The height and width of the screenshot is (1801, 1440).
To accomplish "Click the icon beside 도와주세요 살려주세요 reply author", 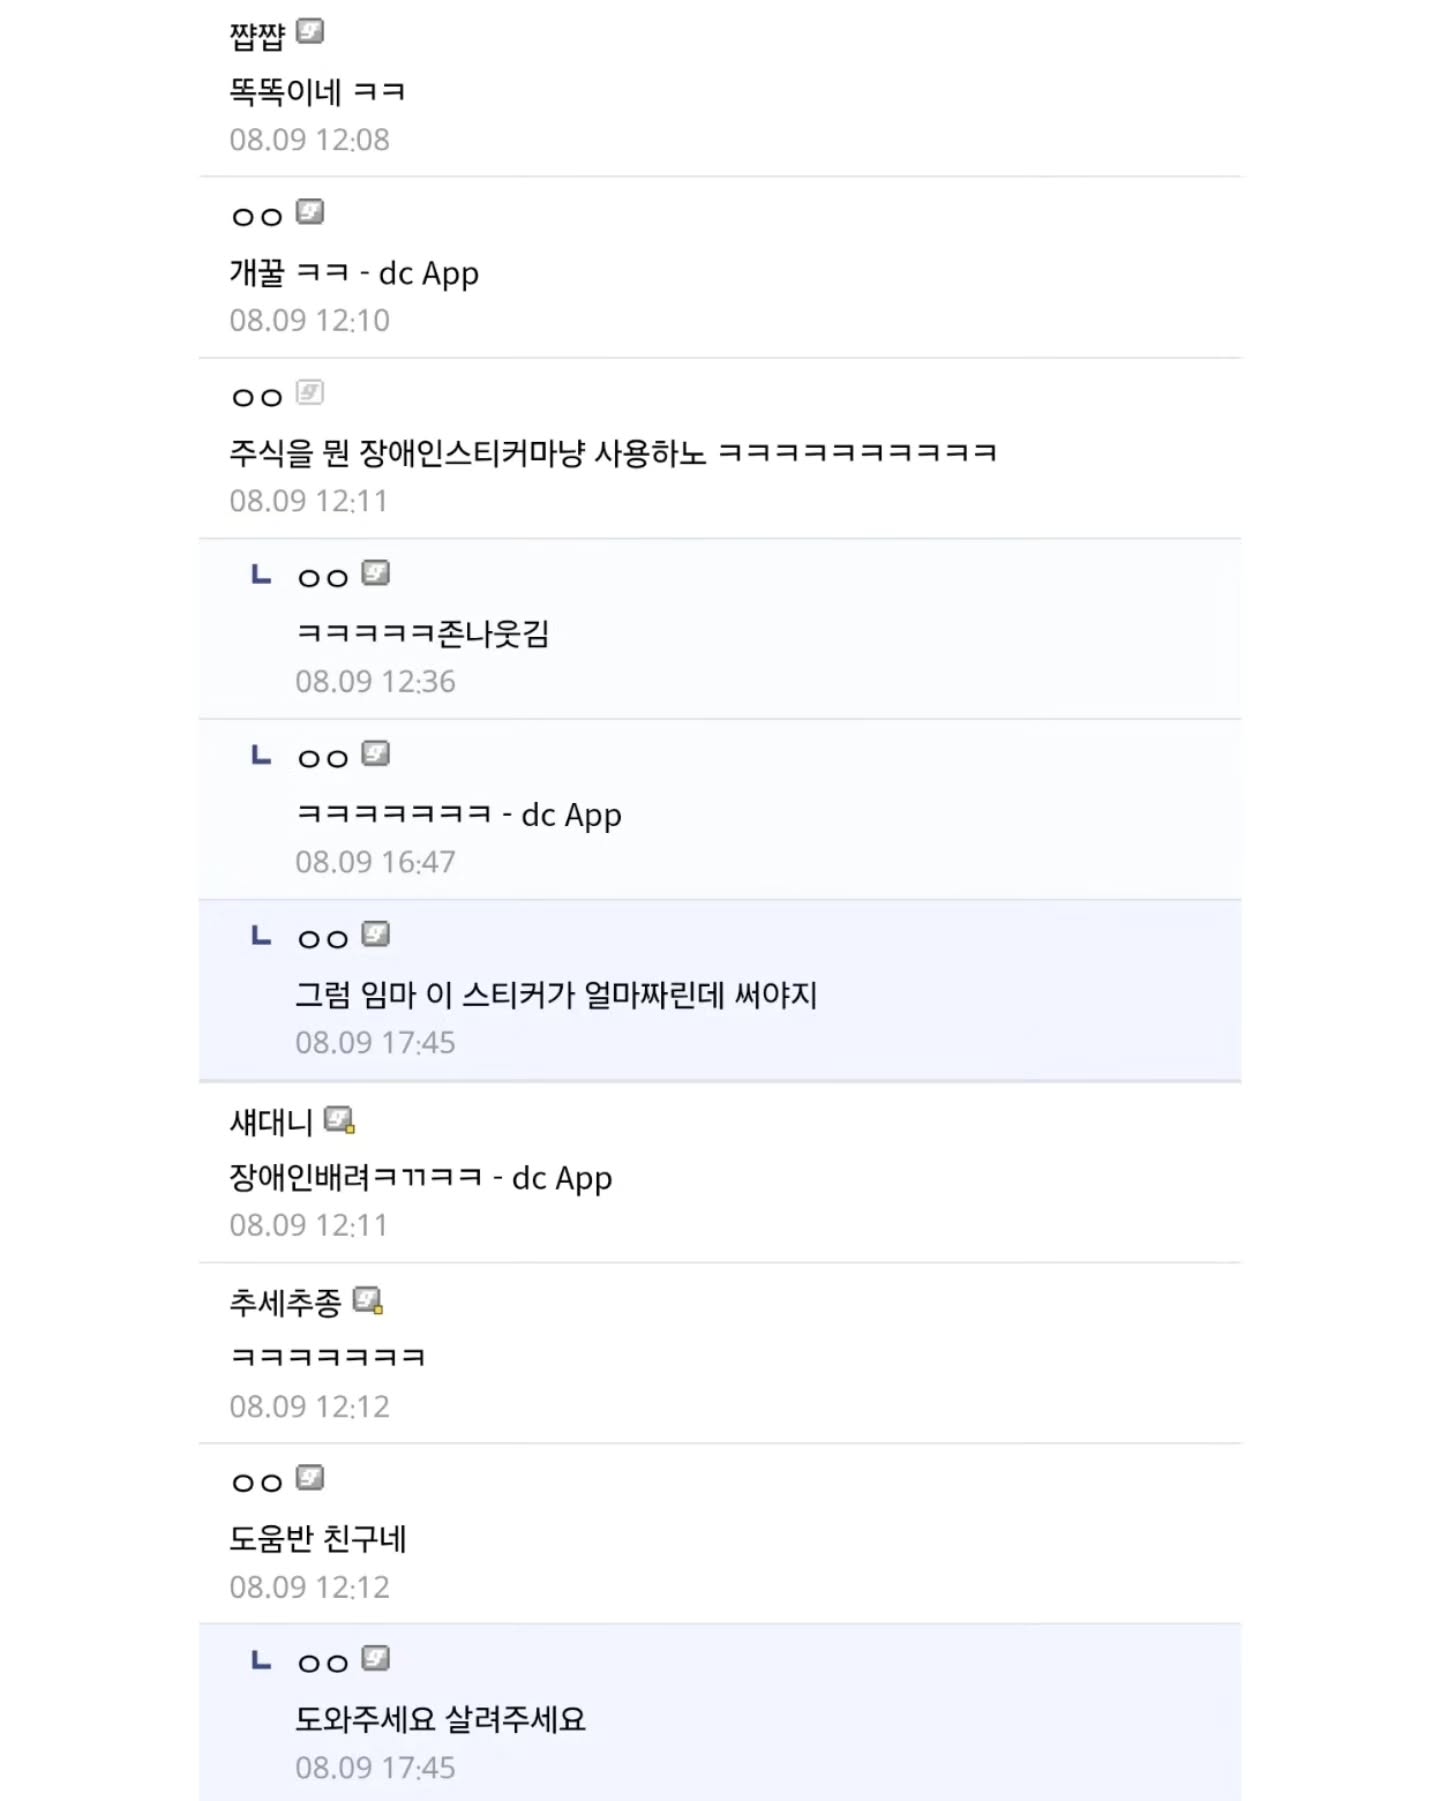I will point(375,1659).
